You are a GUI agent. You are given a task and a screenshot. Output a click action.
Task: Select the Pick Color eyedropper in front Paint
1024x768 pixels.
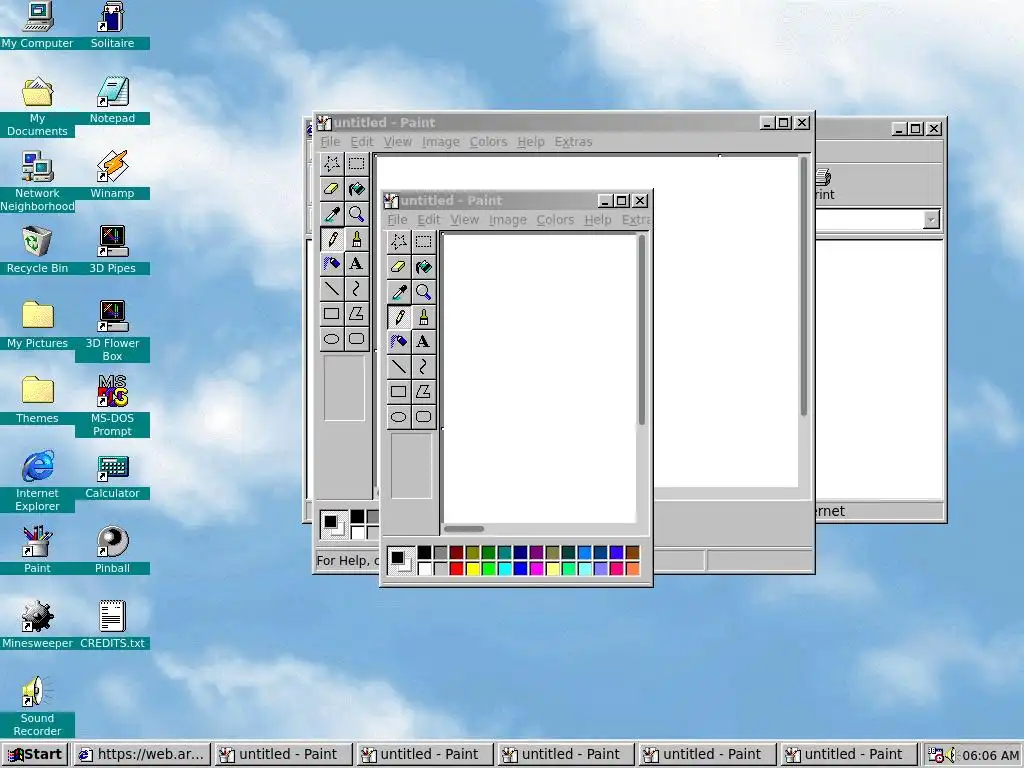coord(398,292)
